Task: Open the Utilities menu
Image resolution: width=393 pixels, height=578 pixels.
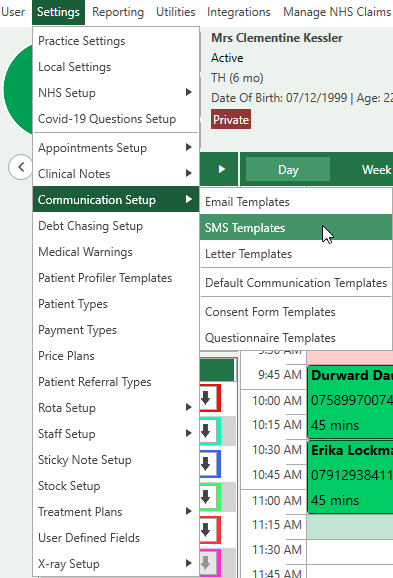Action: (175, 12)
